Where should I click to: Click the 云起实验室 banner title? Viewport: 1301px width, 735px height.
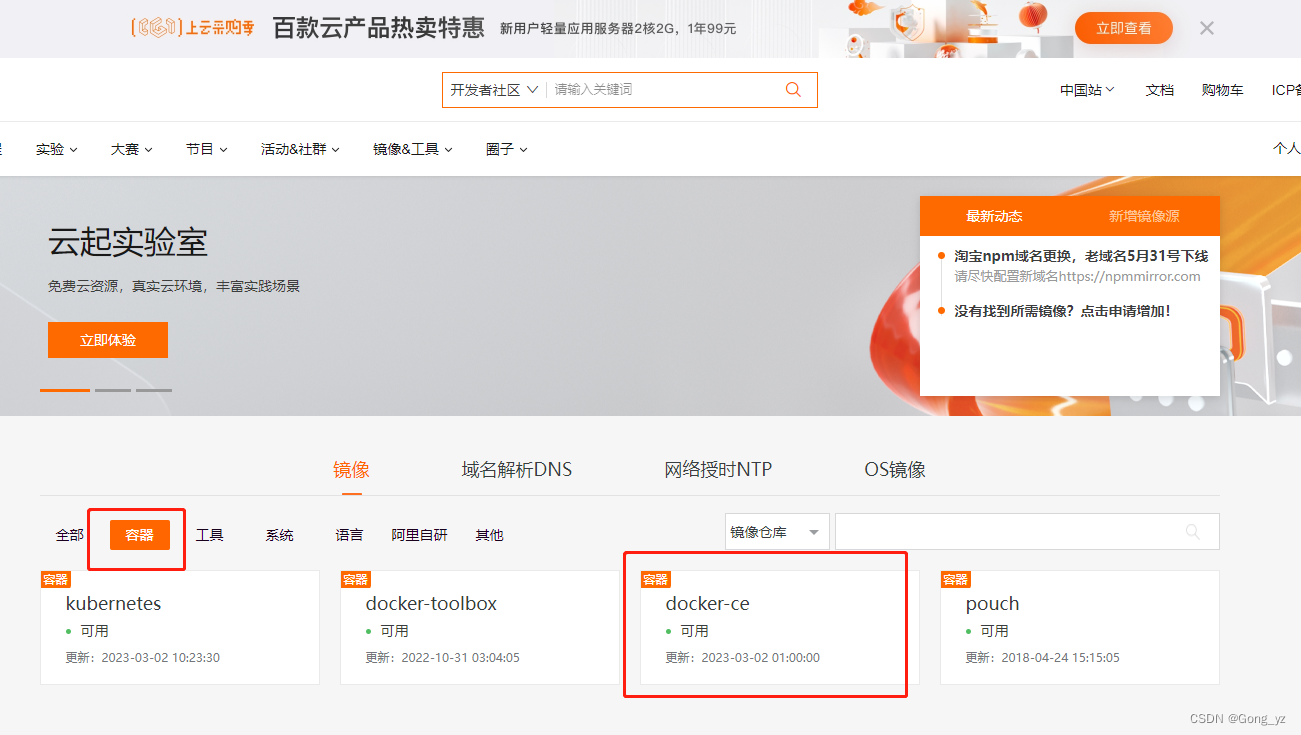pos(128,242)
